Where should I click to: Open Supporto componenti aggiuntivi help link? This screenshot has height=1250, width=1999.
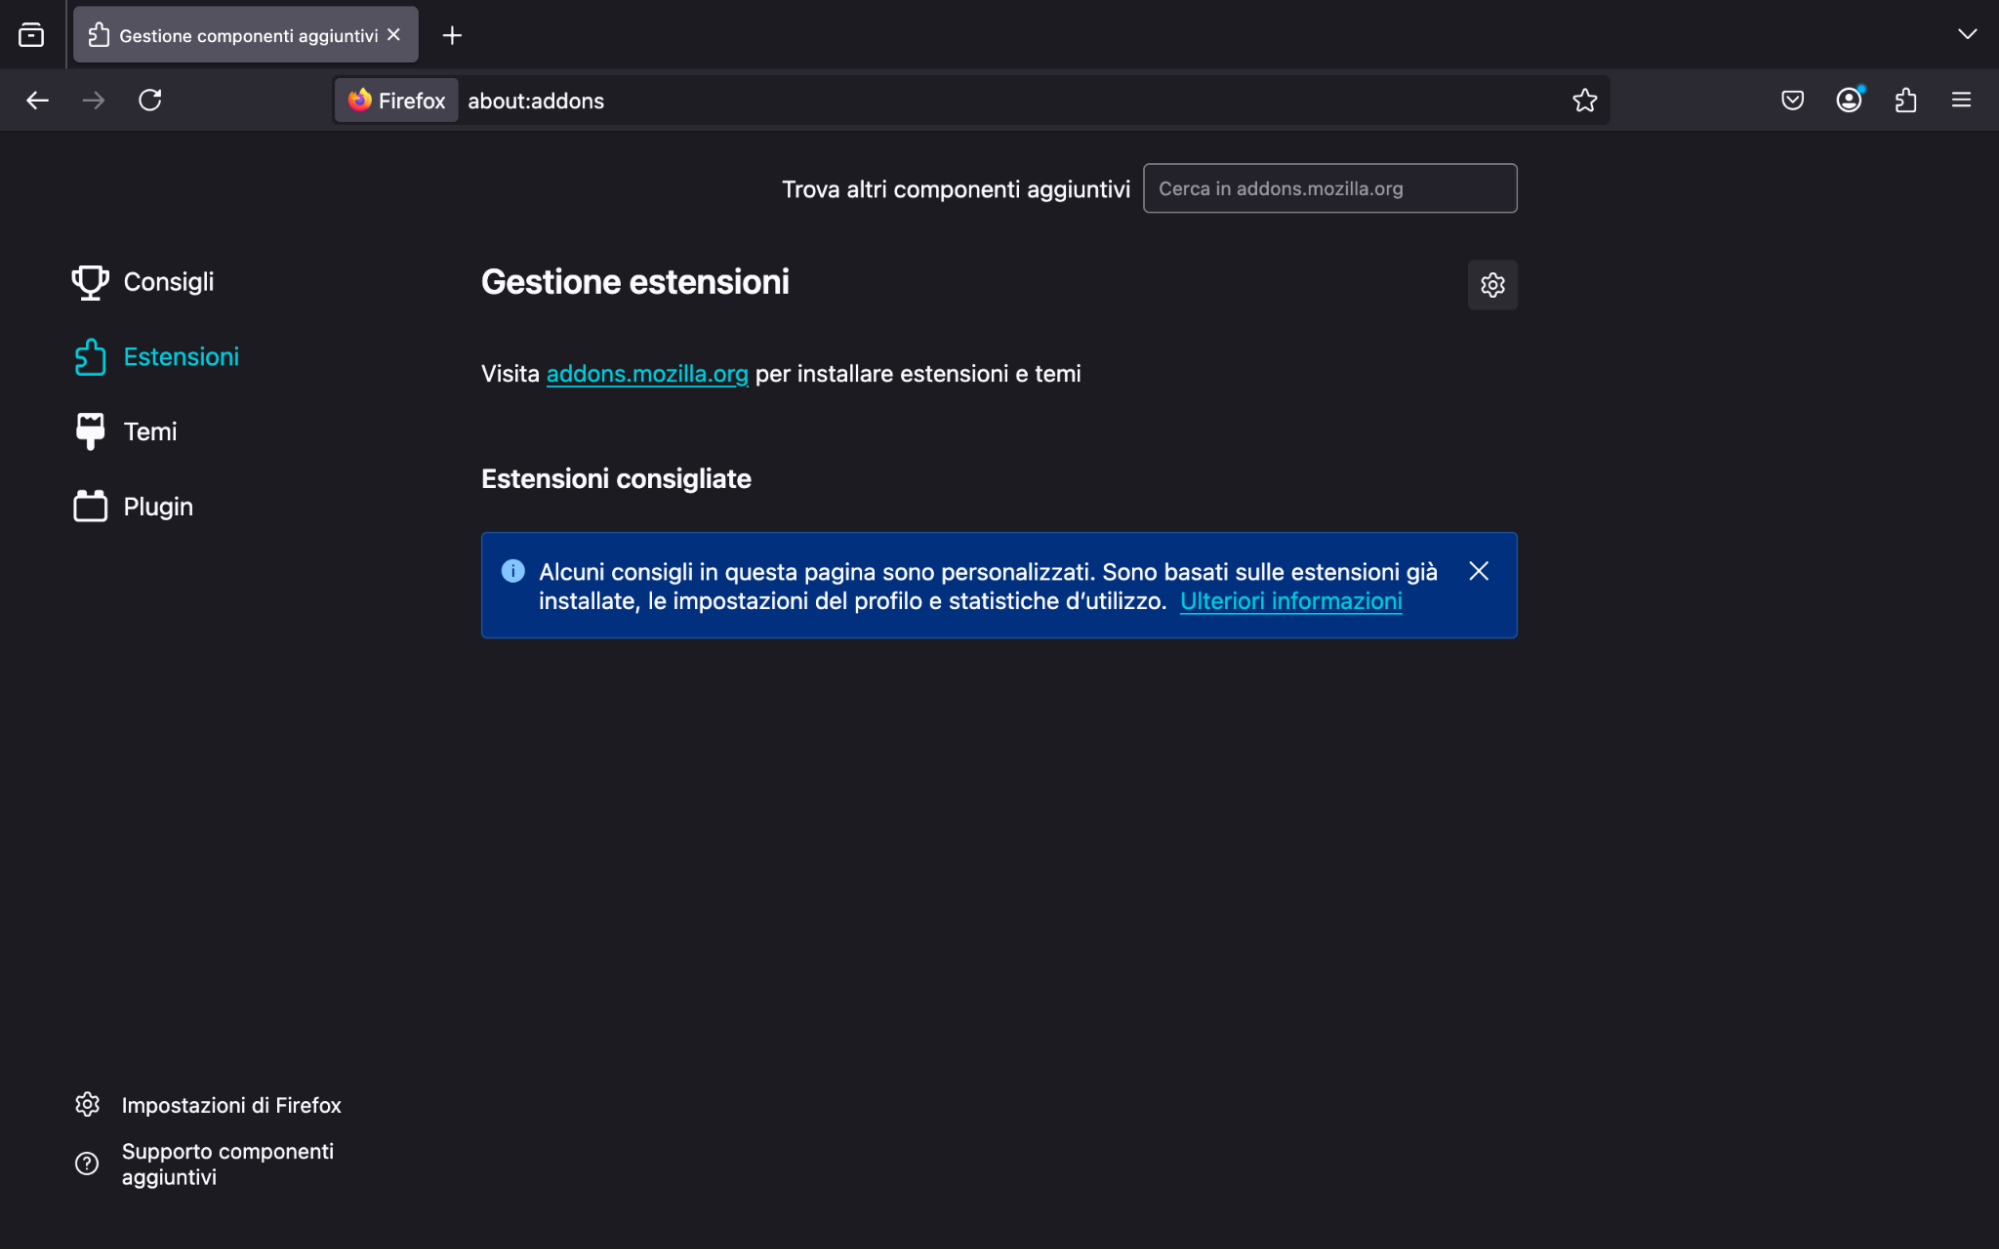coord(227,1163)
